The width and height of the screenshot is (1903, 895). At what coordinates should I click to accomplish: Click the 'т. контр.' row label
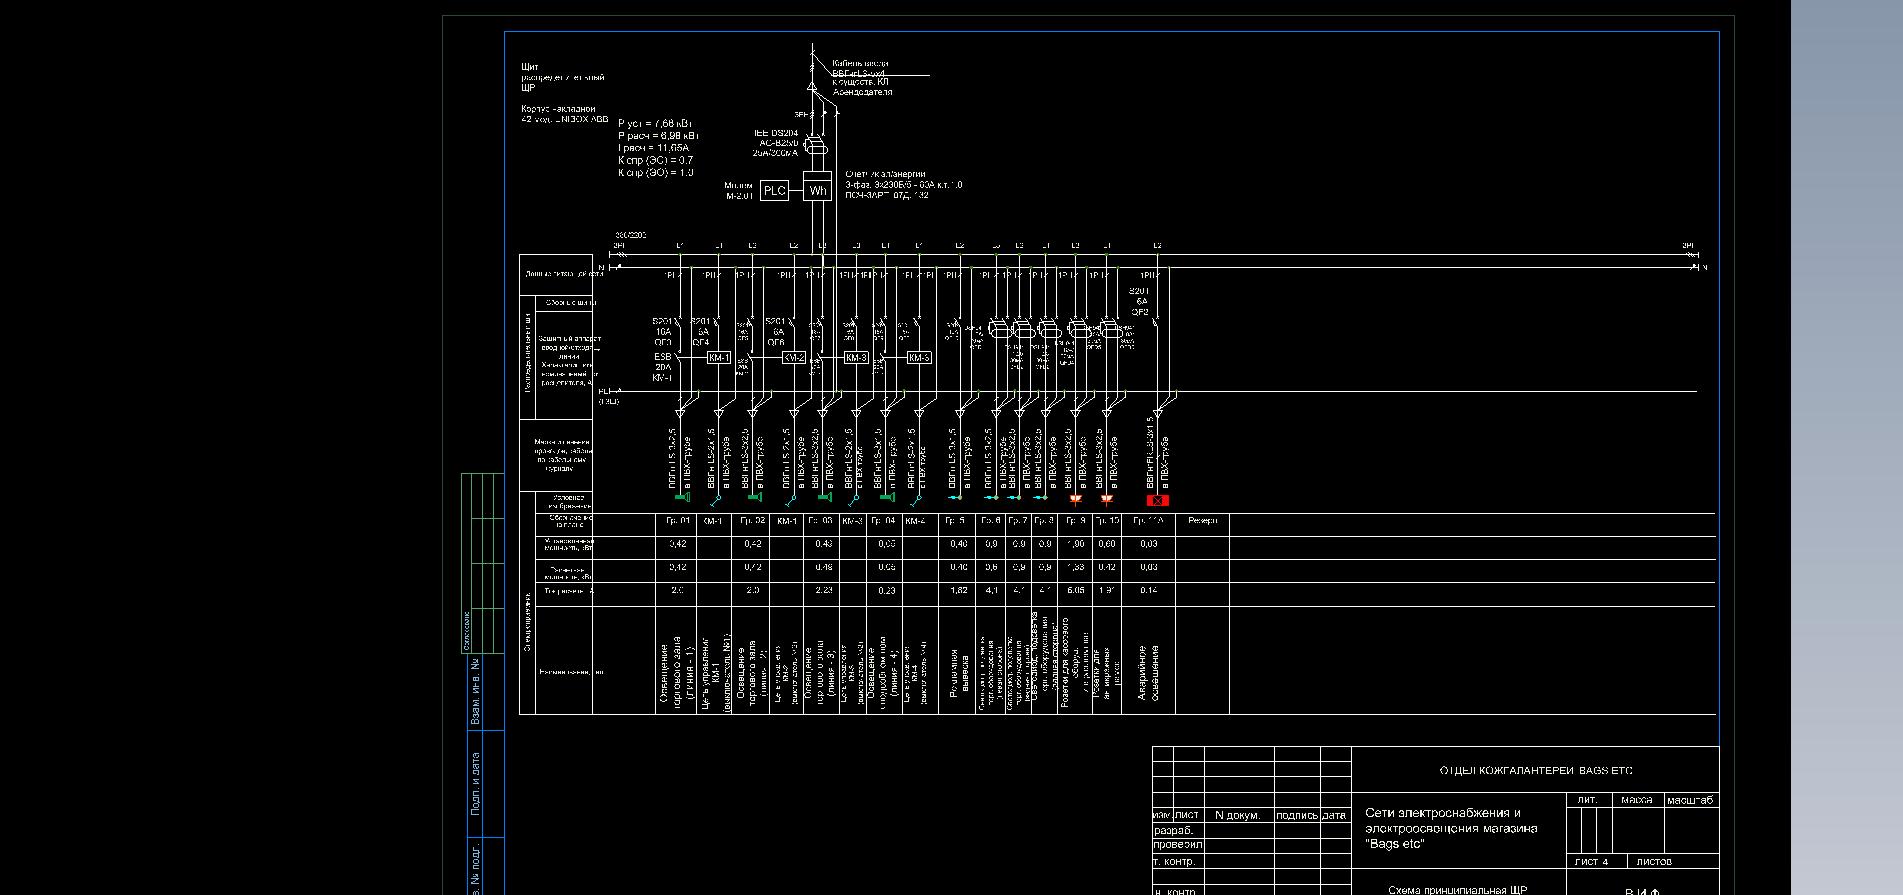click(1174, 861)
